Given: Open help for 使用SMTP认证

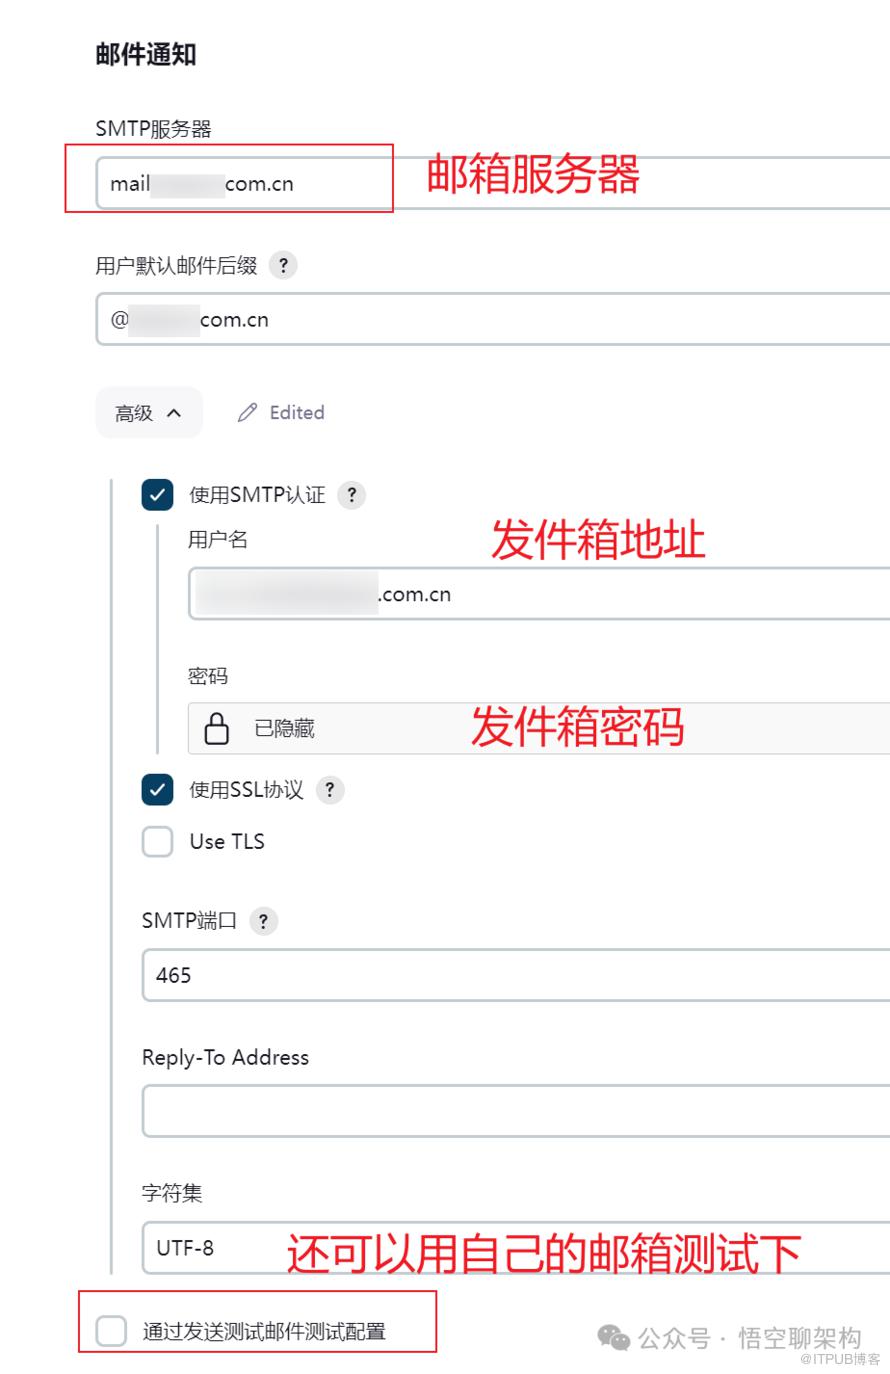Looking at the screenshot, I should [x=351, y=495].
